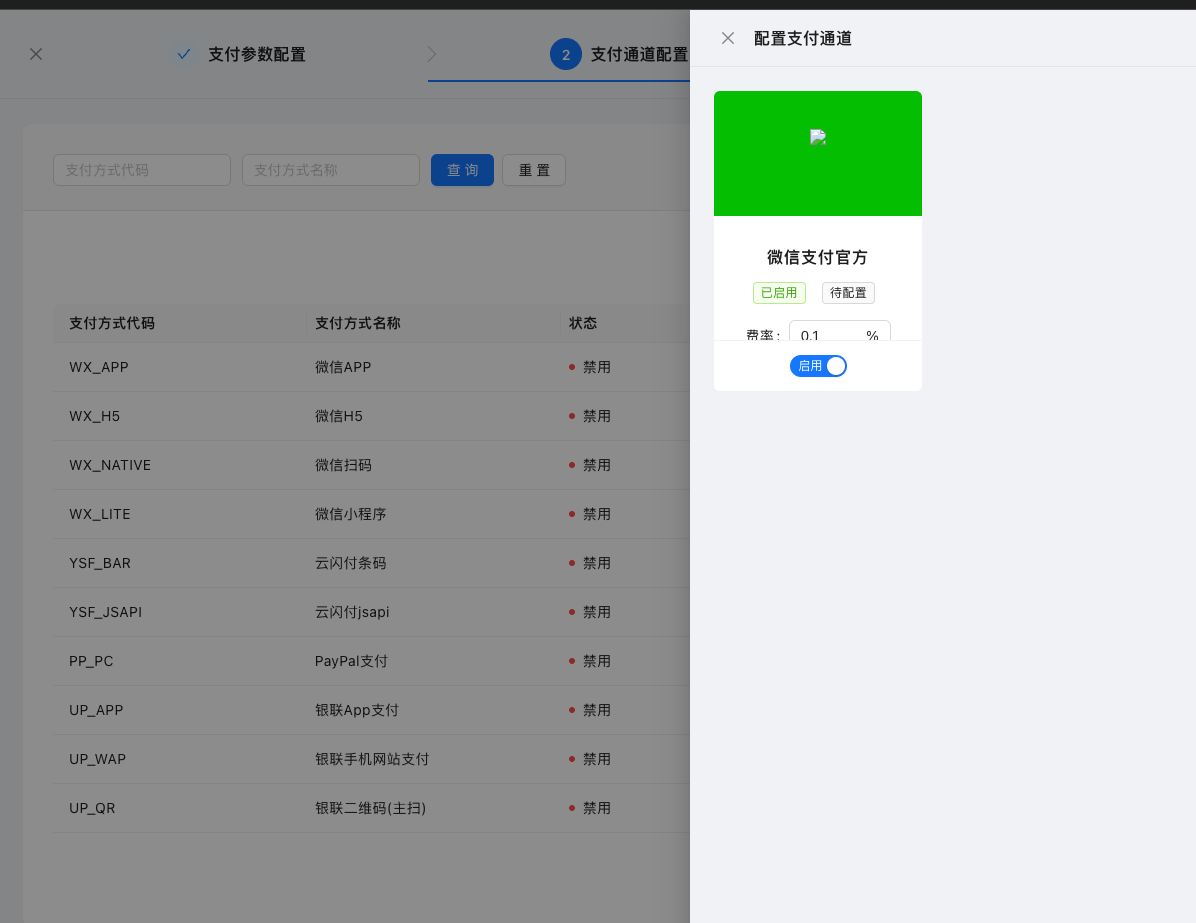Click the 重置 button

534,170
